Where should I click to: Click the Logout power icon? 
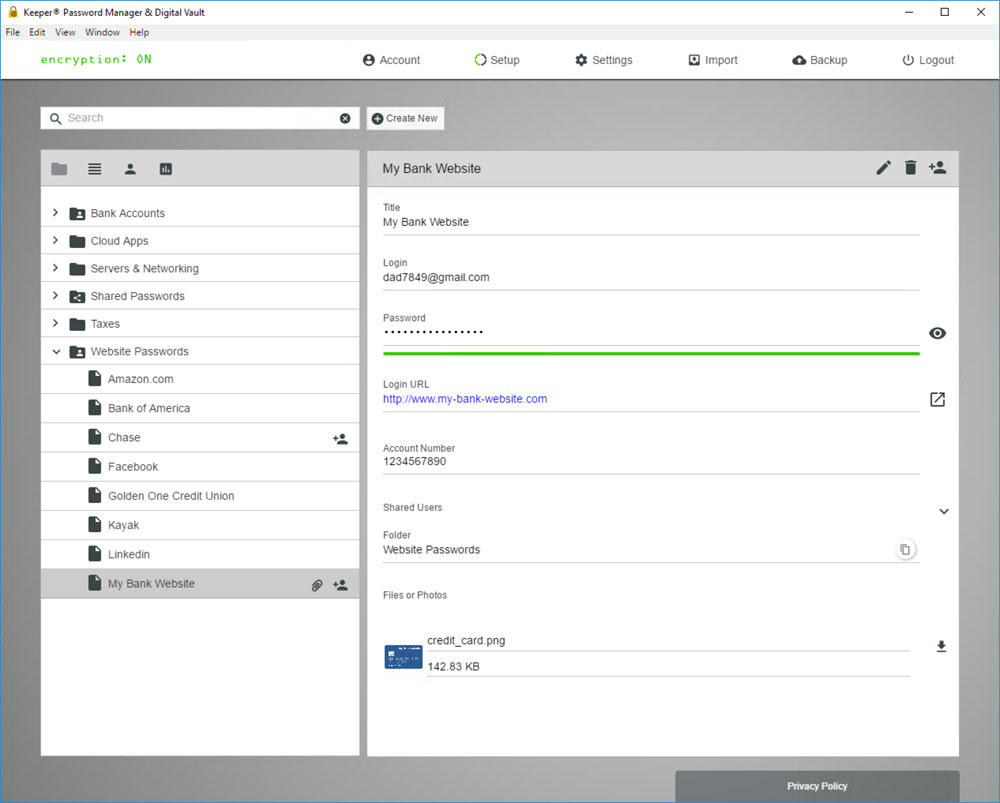click(908, 60)
